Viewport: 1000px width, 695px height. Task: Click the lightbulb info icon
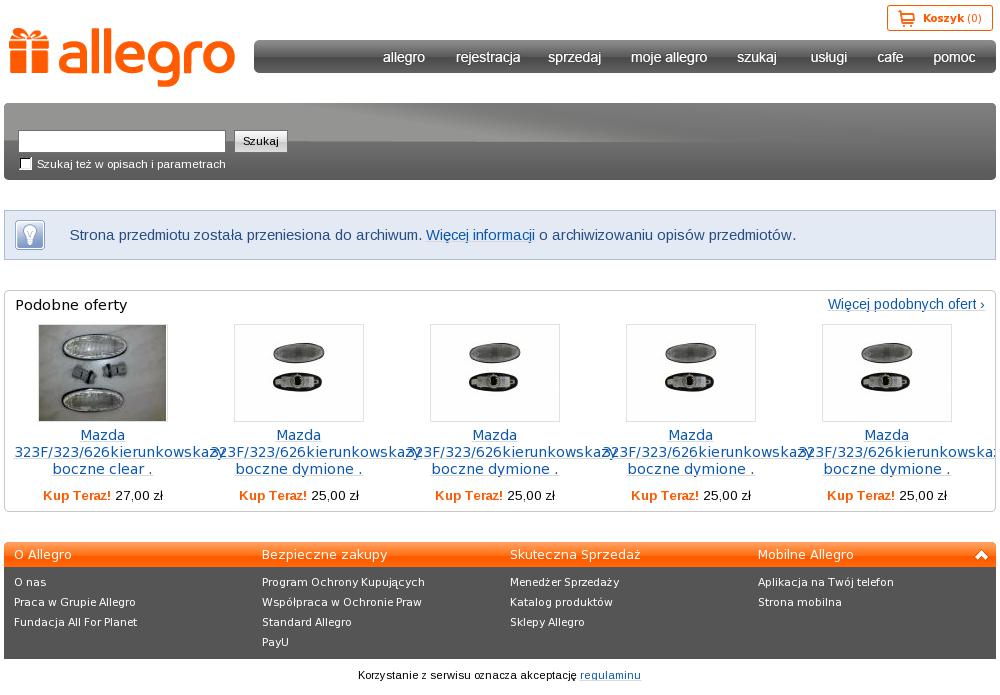(30, 235)
